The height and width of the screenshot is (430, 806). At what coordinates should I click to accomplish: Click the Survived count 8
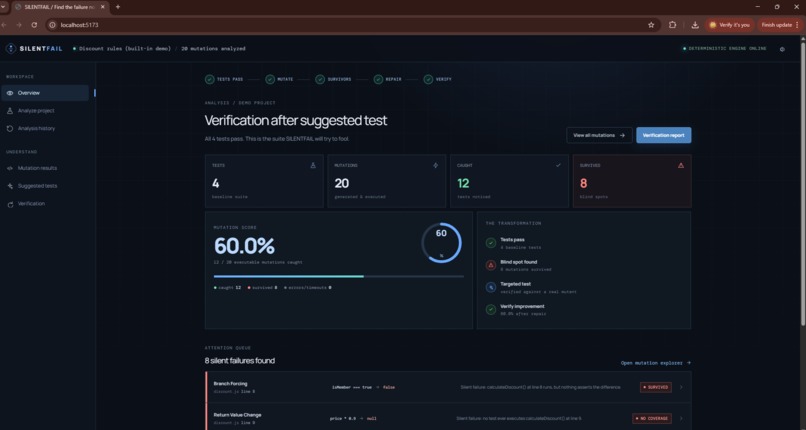point(583,183)
